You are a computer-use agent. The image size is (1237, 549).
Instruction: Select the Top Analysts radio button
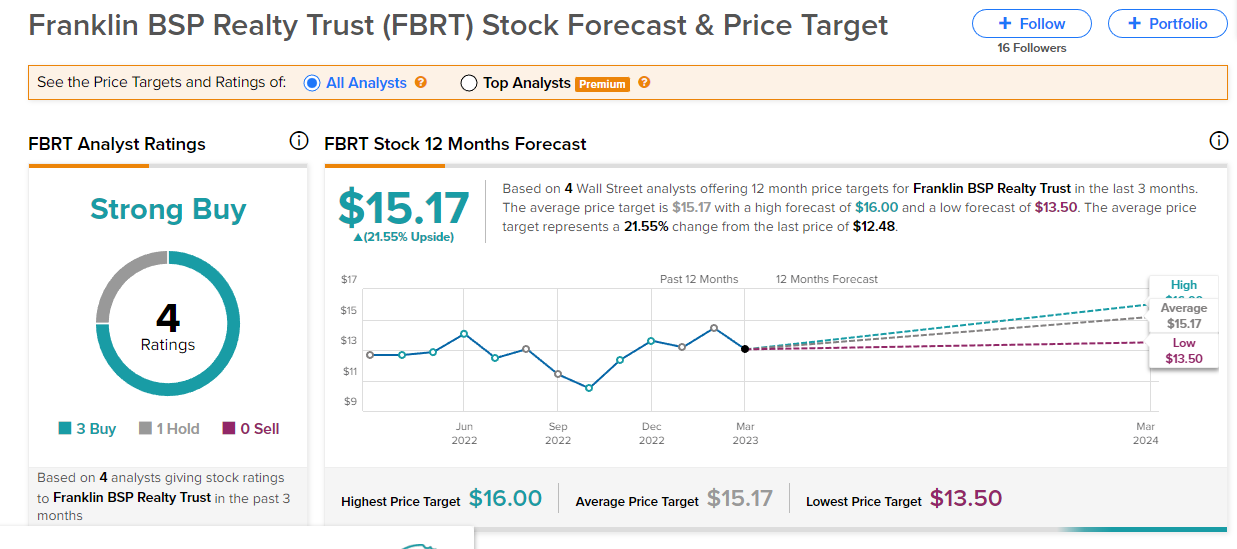(469, 84)
